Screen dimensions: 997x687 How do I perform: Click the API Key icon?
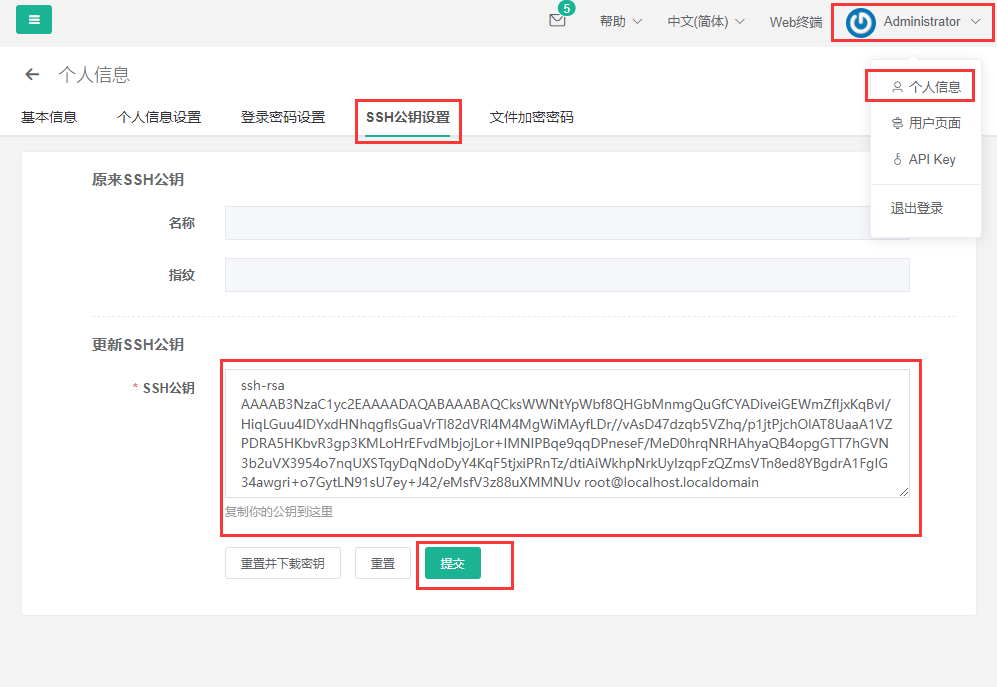point(899,158)
